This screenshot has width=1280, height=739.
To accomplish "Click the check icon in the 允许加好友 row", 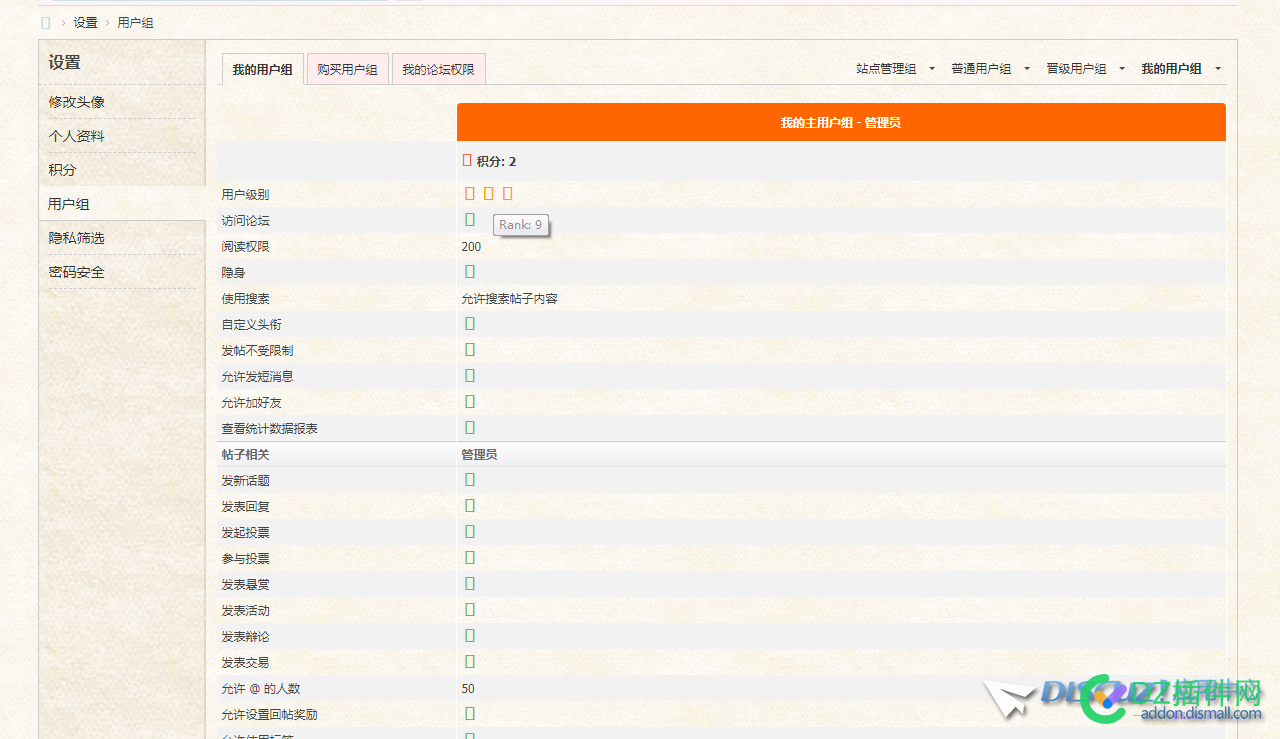I will point(470,401).
